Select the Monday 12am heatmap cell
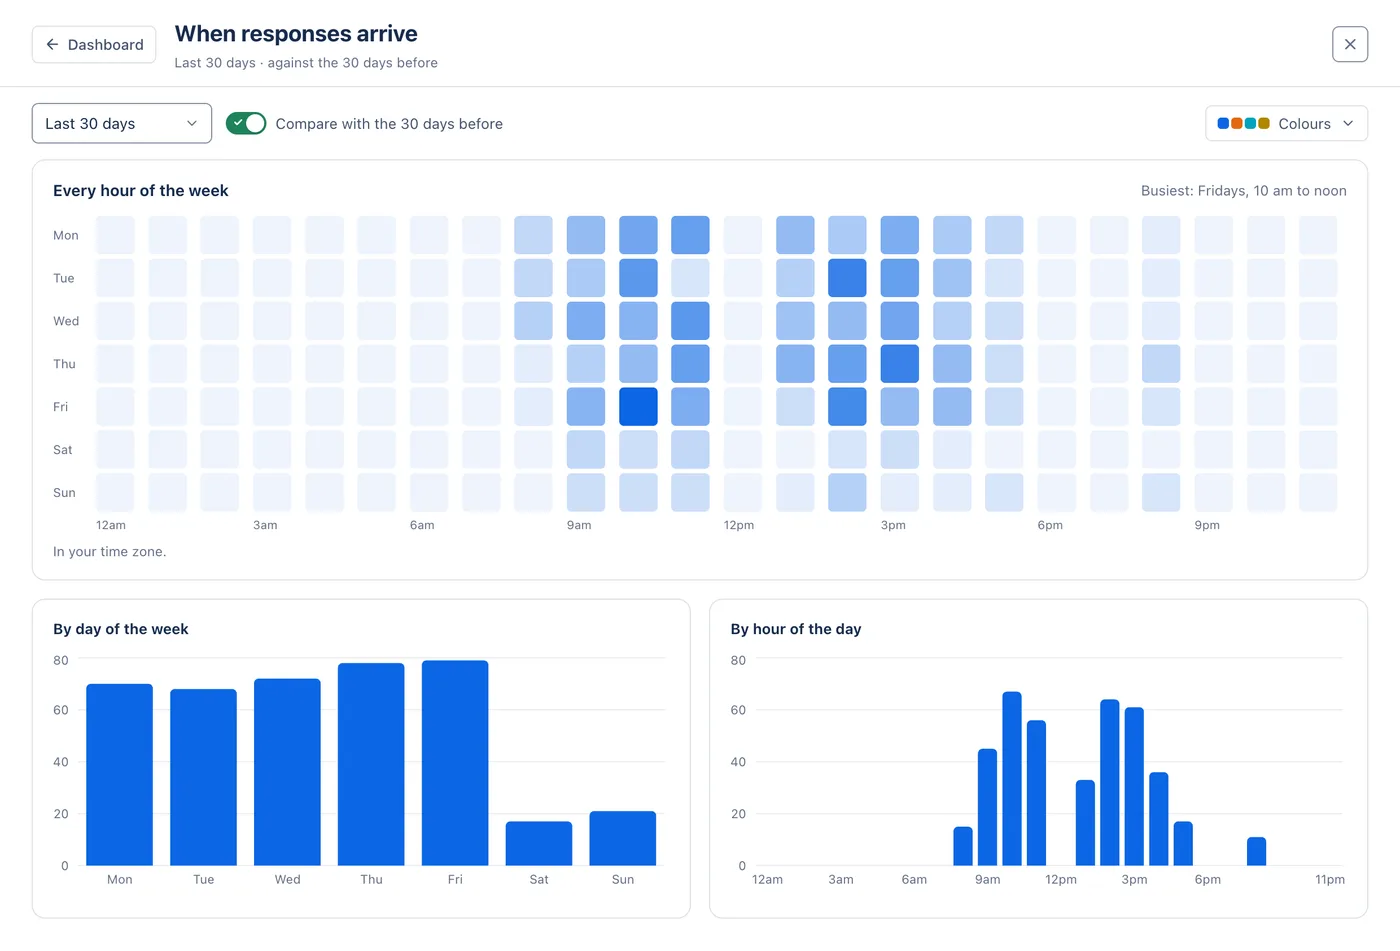 [115, 235]
